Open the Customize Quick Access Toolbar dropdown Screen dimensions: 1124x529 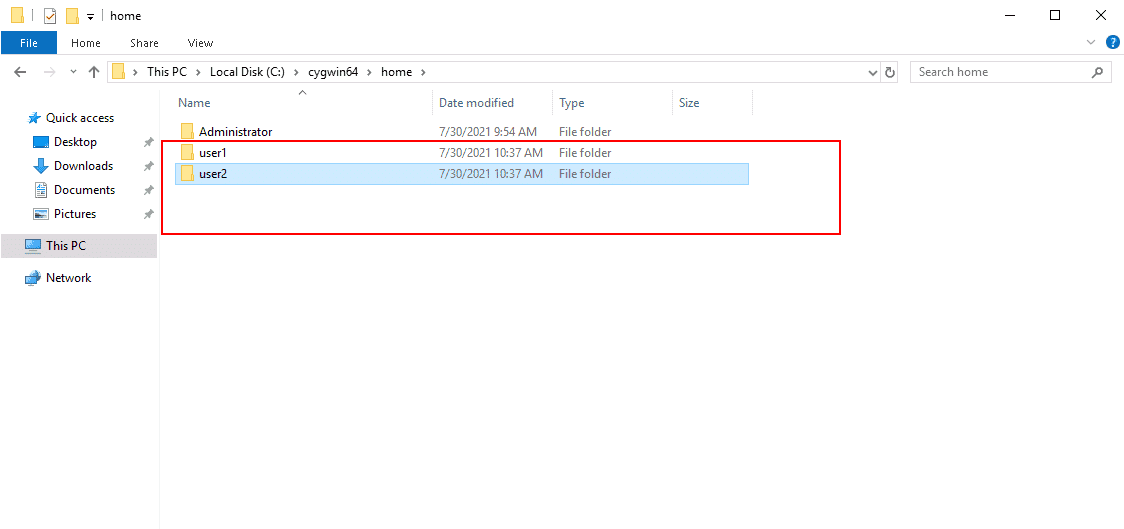[x=90, y=16]
